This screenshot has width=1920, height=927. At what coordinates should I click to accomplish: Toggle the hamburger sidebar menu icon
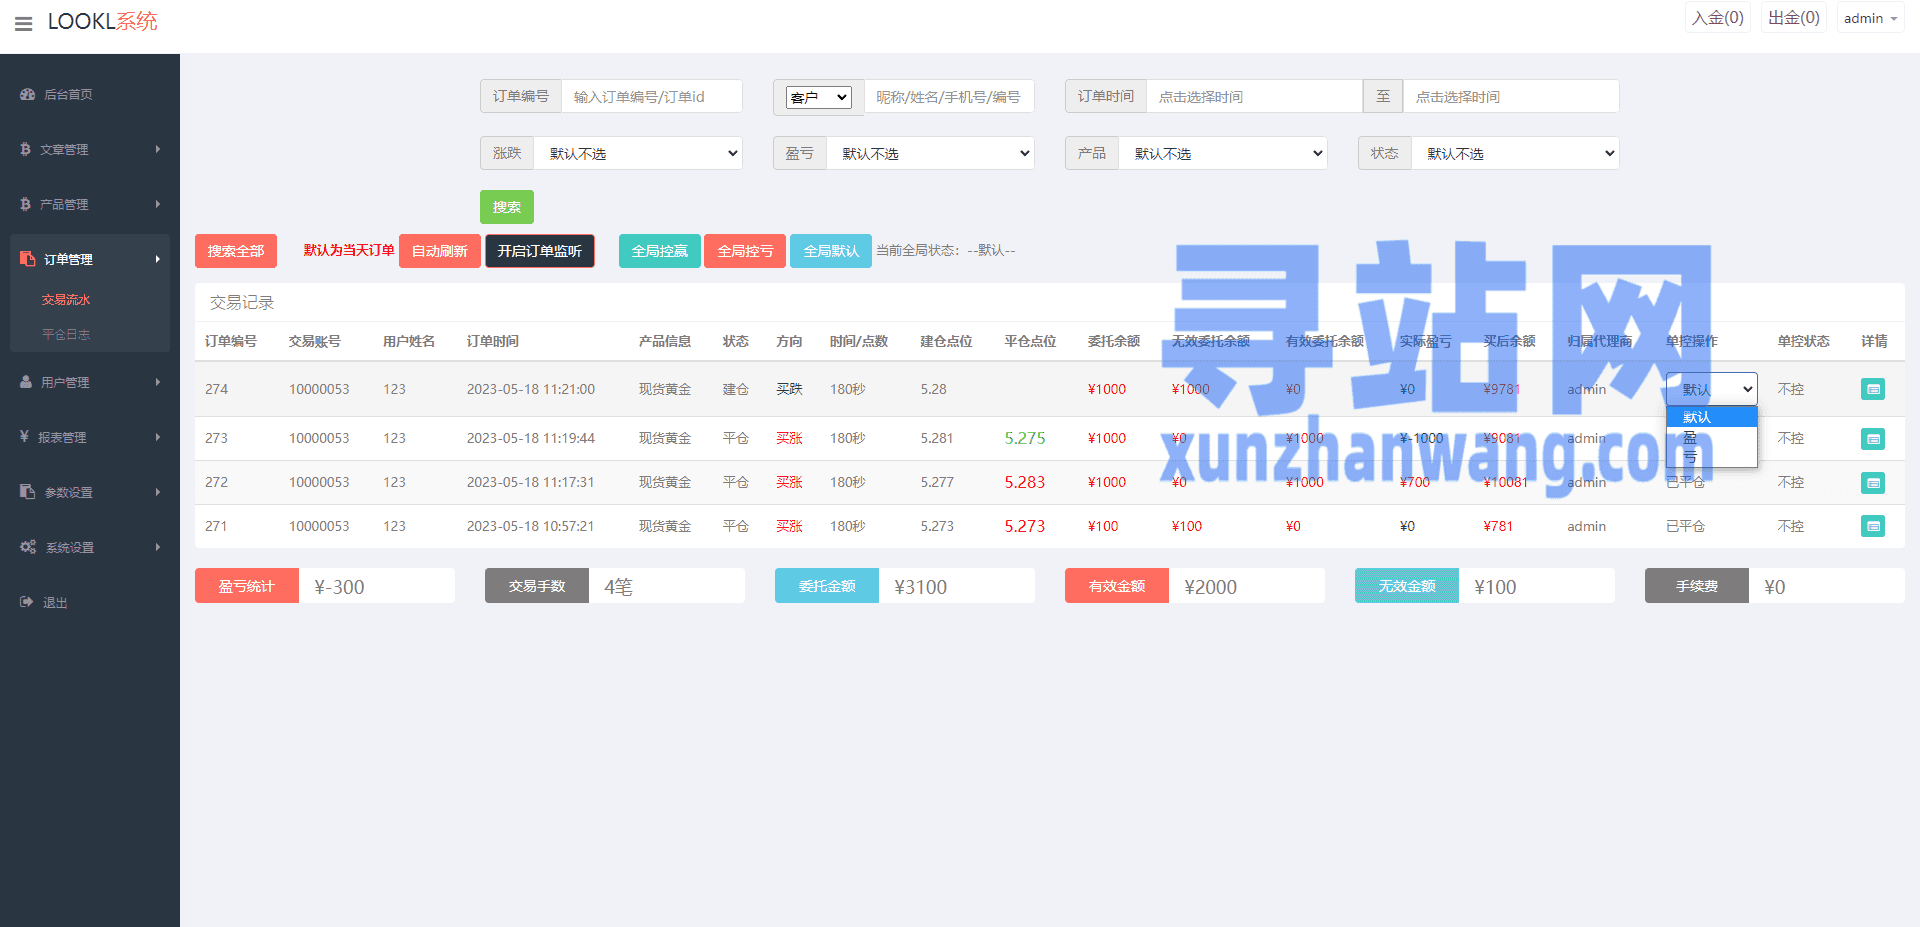click(x=24, y=23)
